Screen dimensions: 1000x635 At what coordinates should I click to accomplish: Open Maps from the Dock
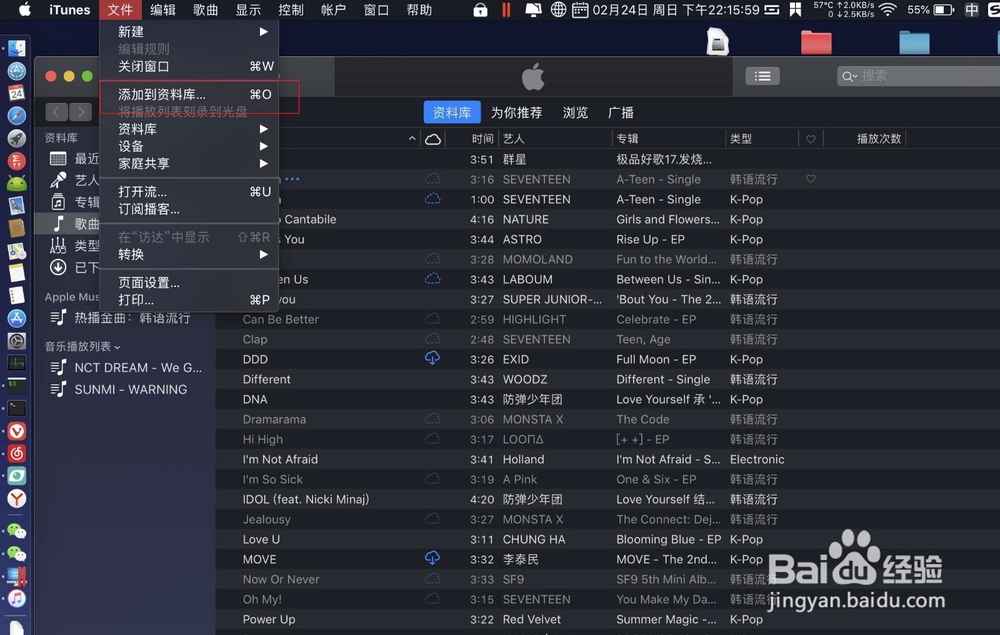[x=17, y=251]
